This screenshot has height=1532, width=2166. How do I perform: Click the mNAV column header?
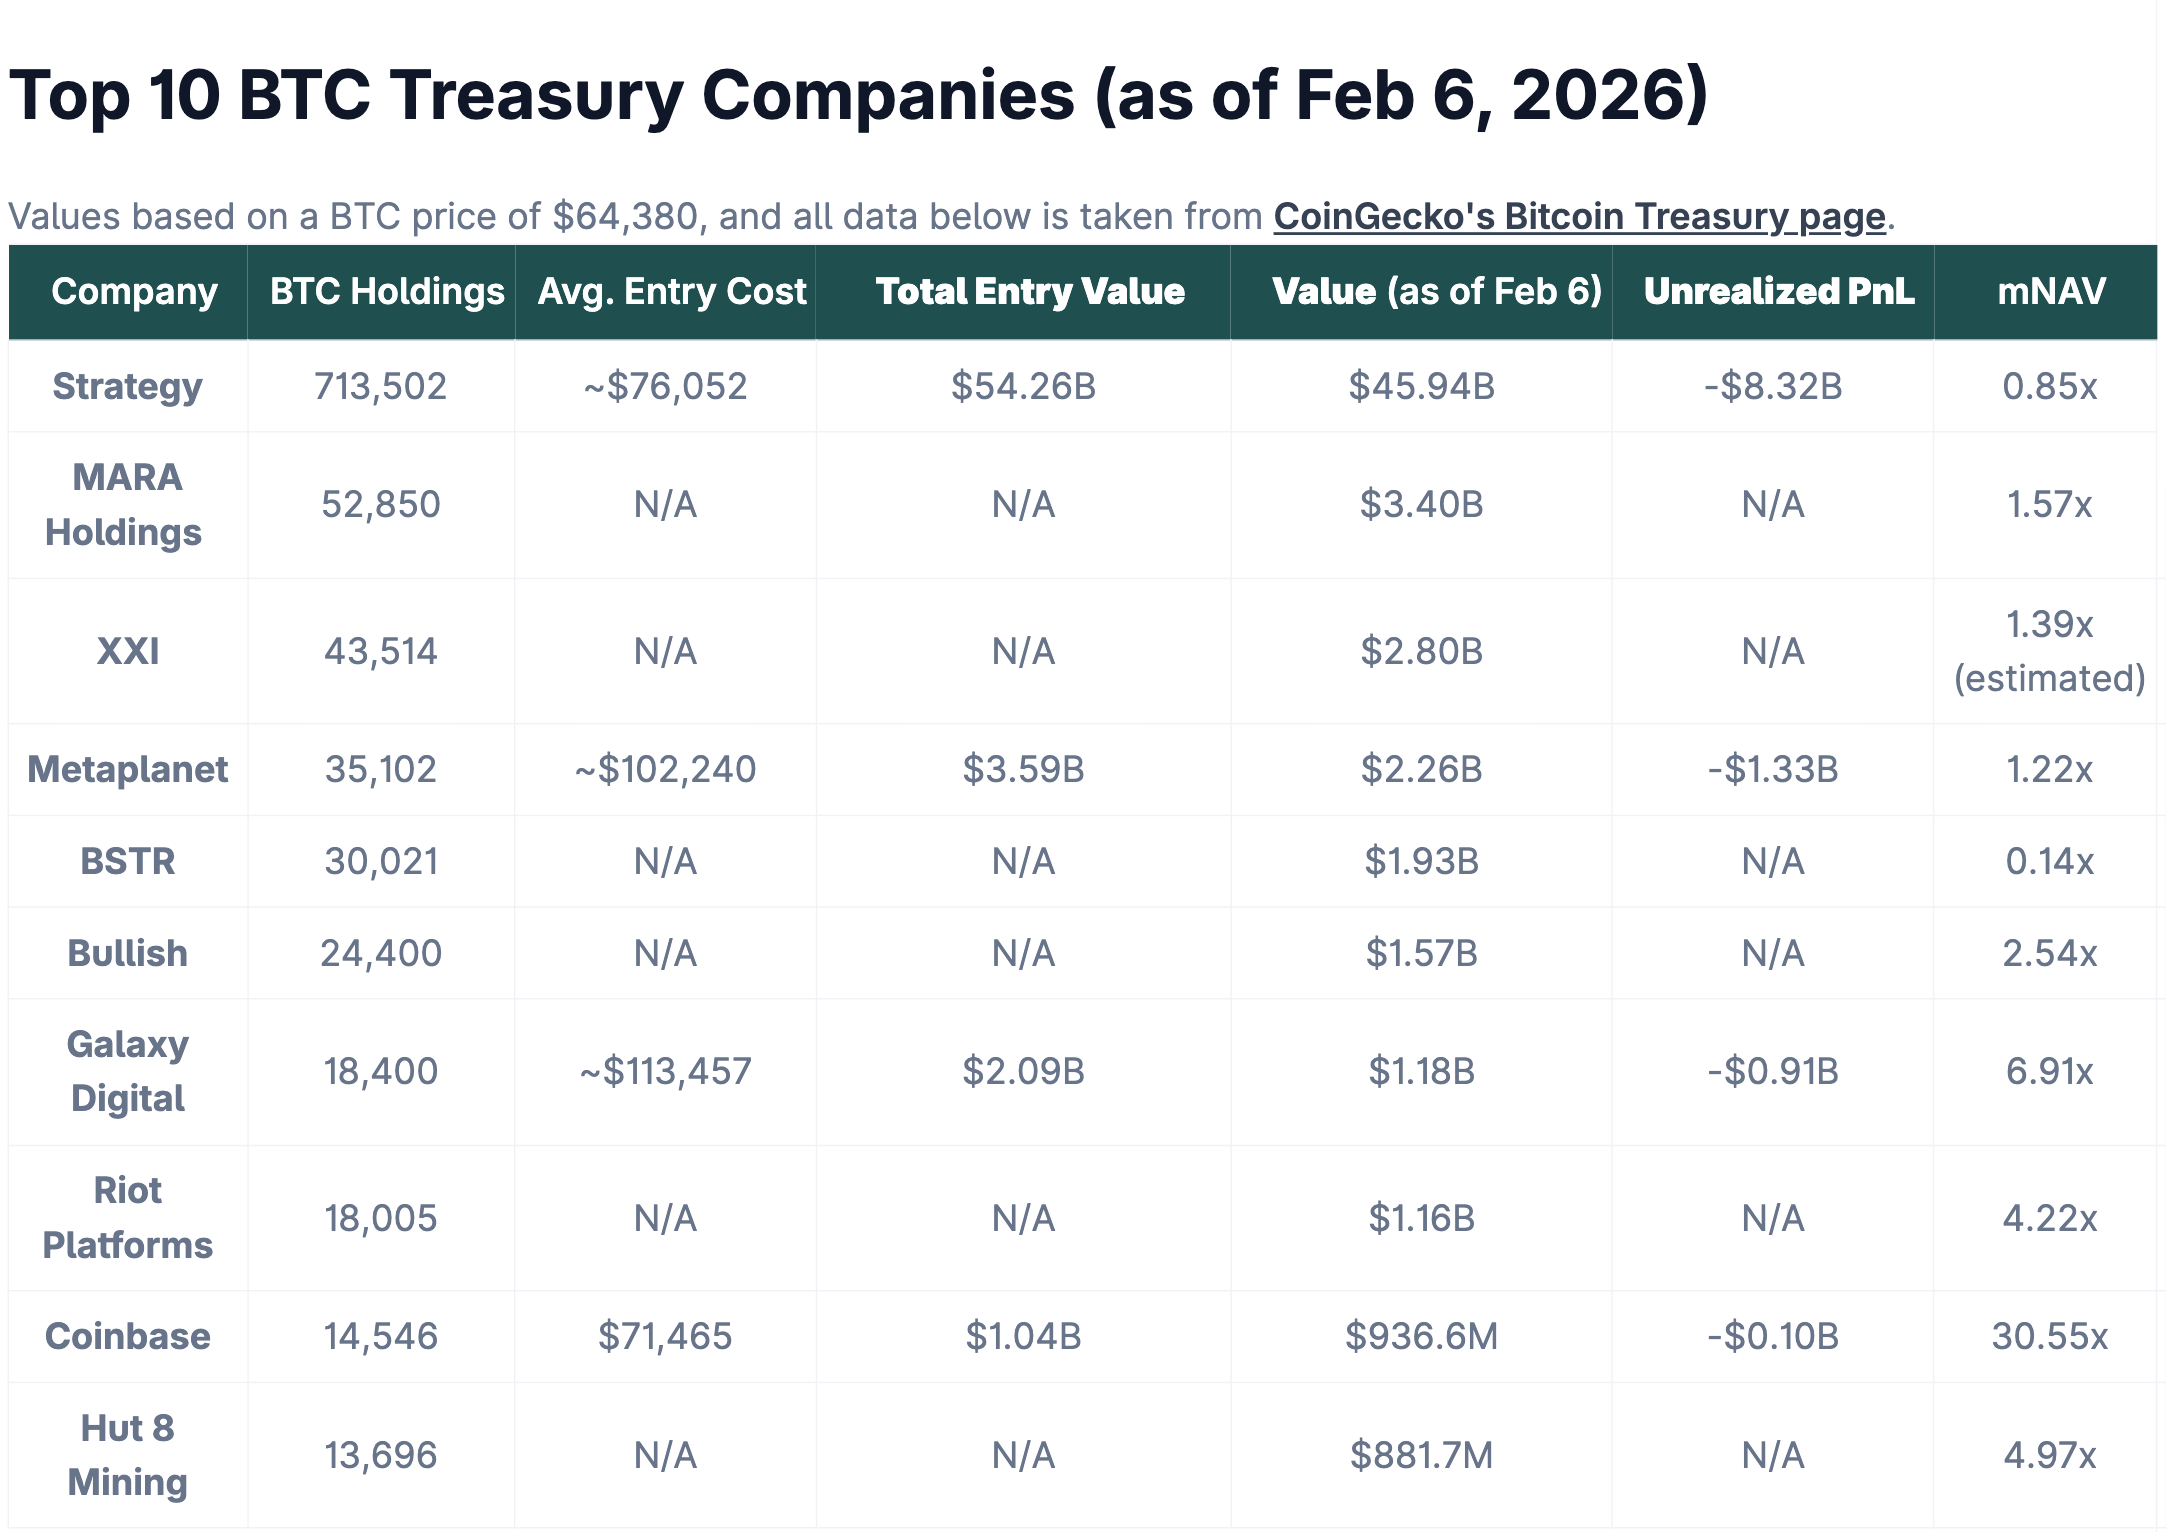2050,292
